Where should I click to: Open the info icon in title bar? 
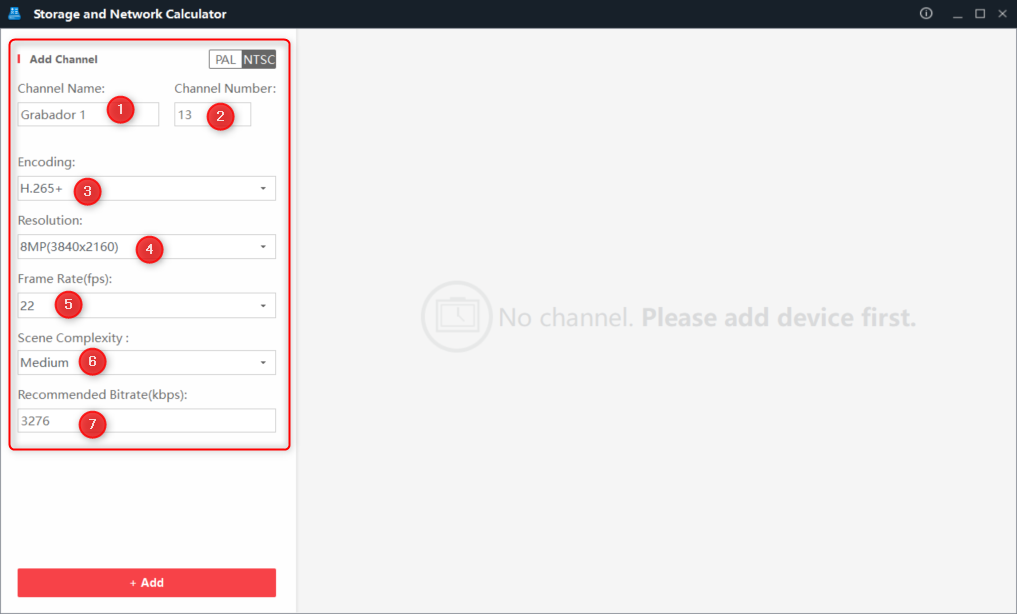coord(926,14)
